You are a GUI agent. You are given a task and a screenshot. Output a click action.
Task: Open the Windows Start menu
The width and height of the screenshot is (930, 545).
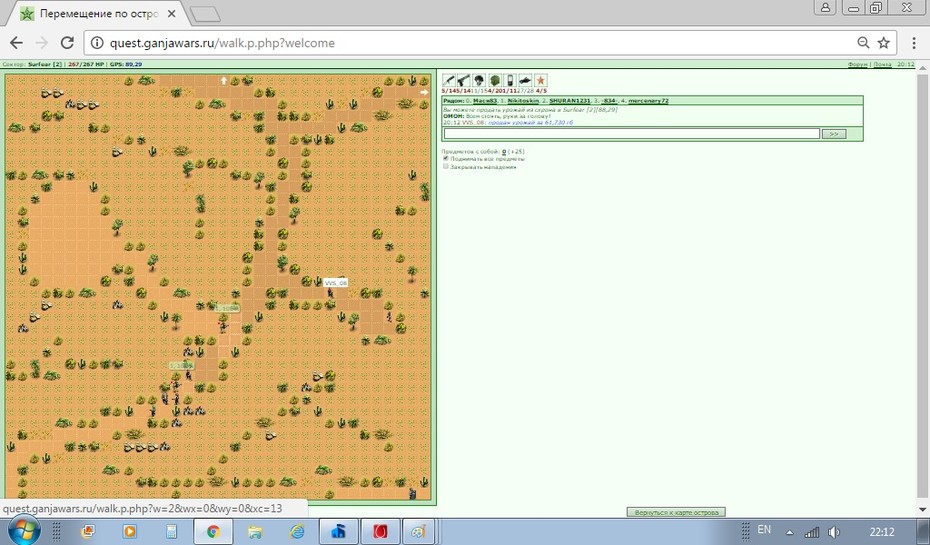coord(24,531)
